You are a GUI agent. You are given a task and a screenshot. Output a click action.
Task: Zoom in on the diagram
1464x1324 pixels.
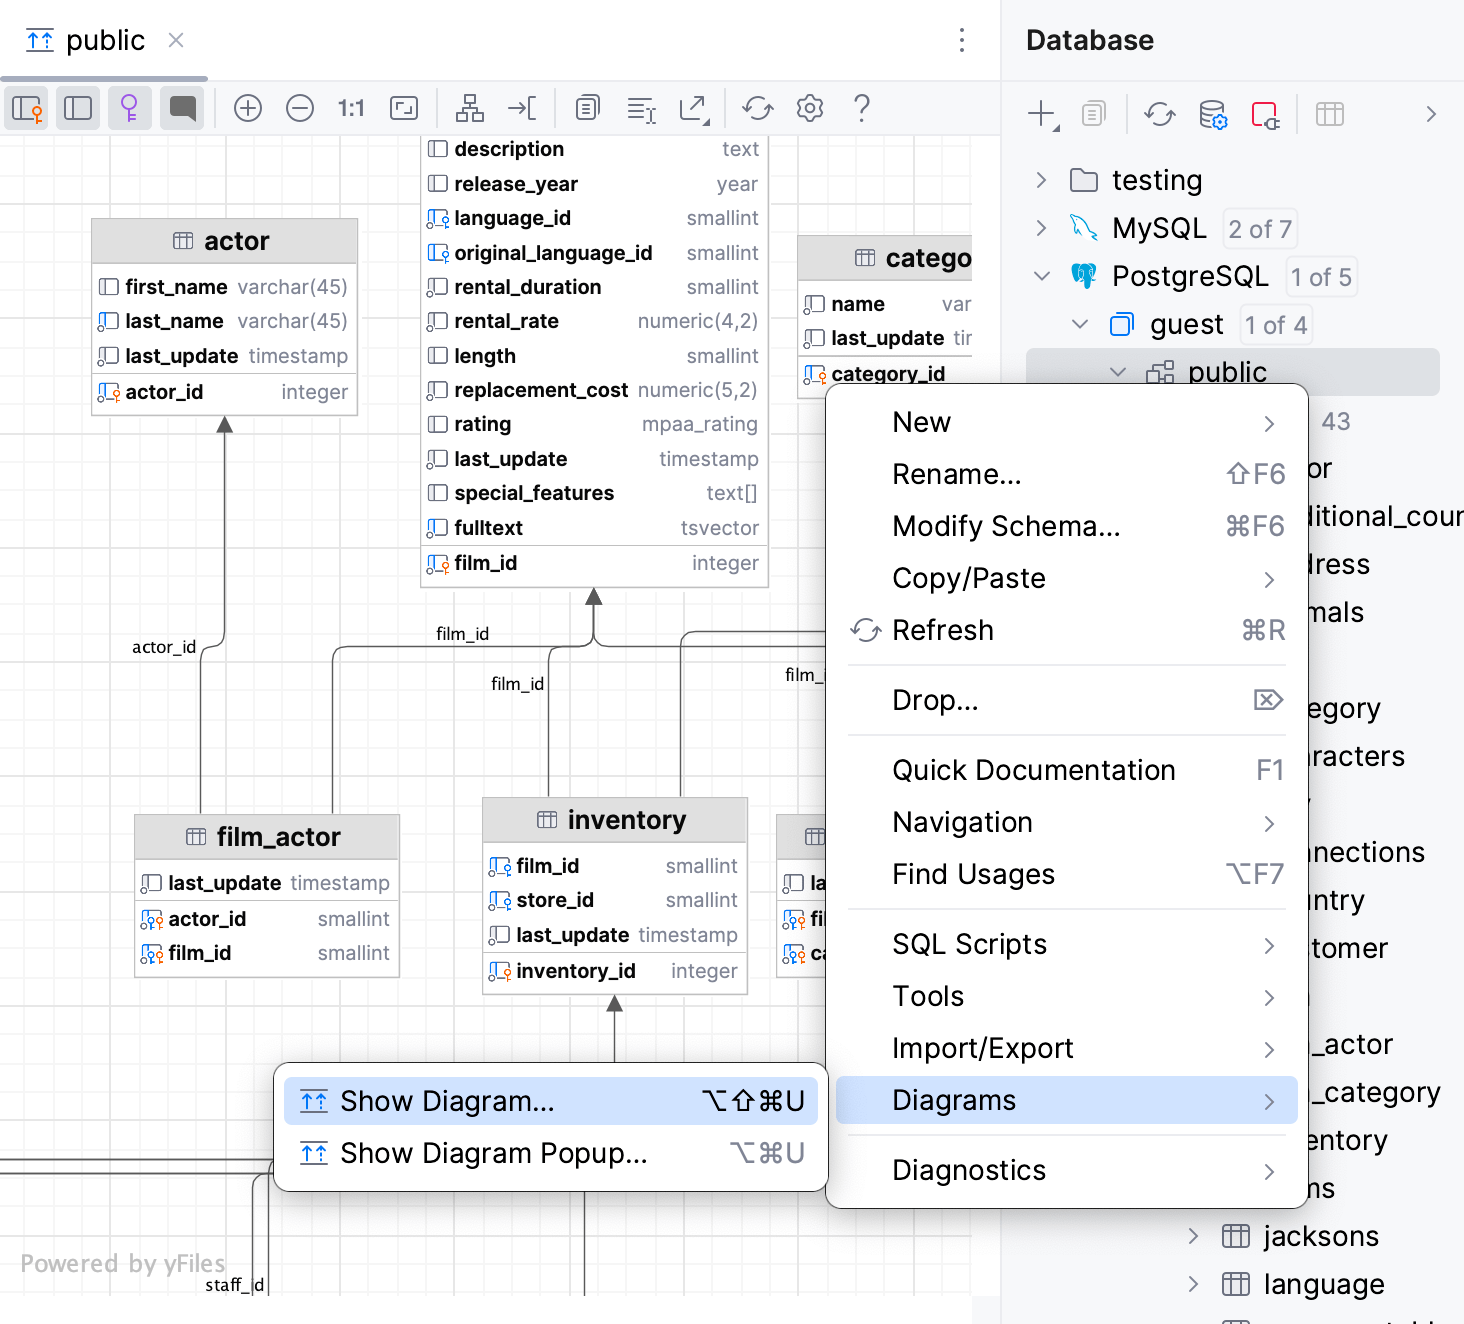point(248,108)
